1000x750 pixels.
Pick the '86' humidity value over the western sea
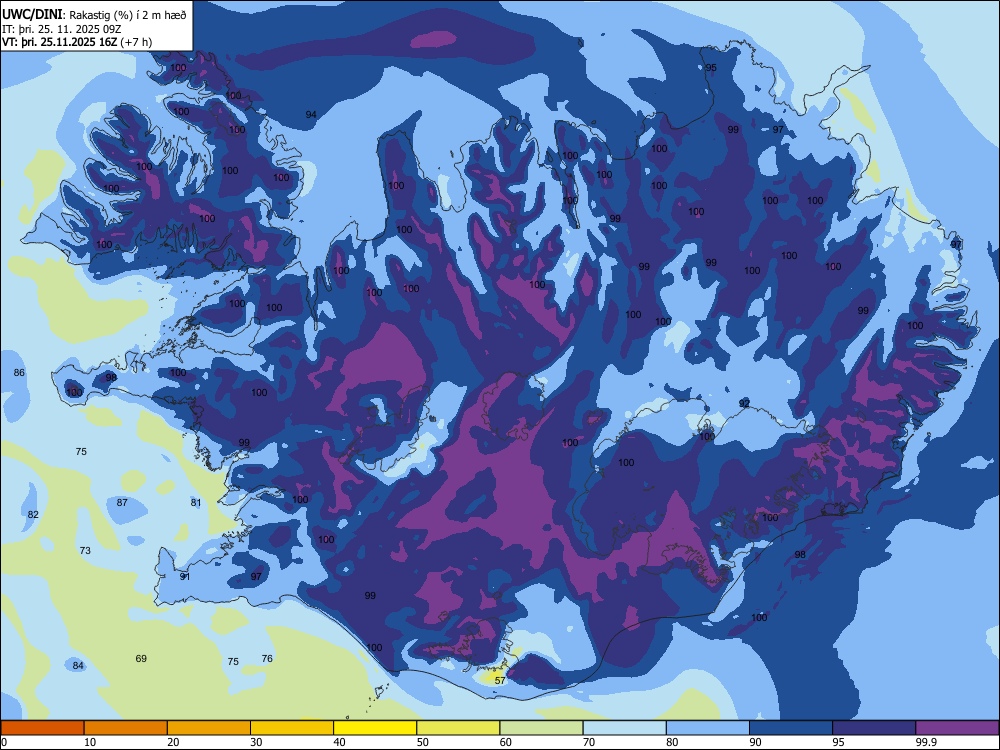[x=19, y=372]
